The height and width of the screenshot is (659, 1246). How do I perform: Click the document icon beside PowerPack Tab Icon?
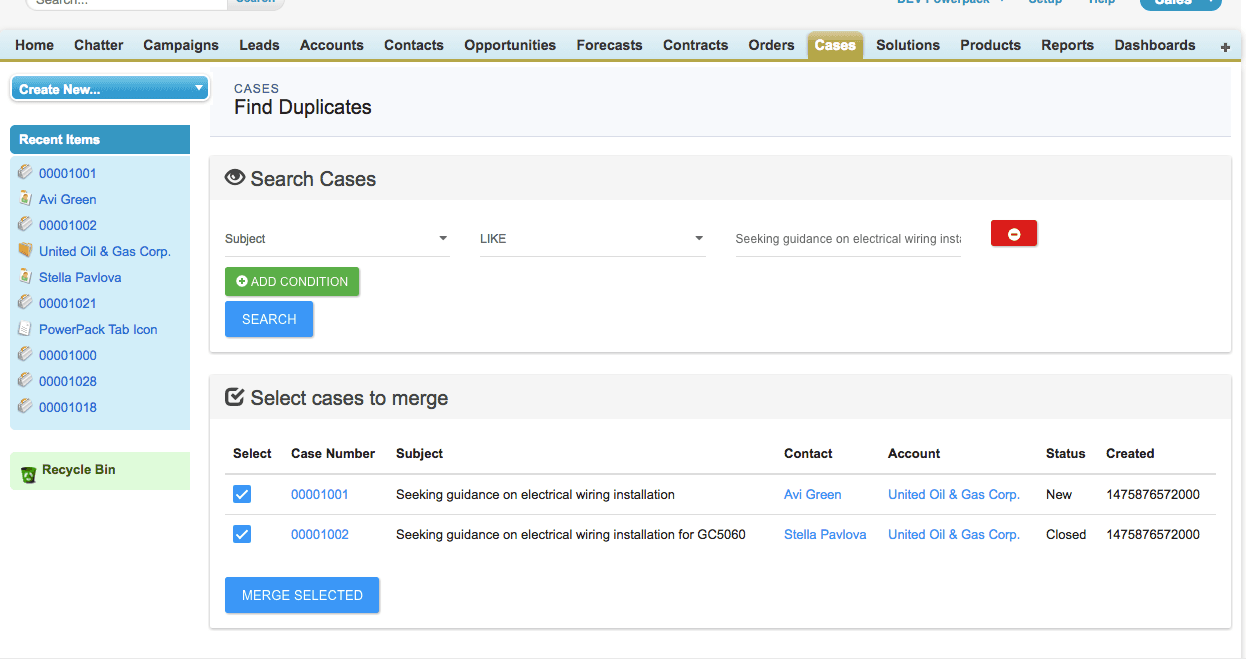pyautogui.click(x=25, y=328)
